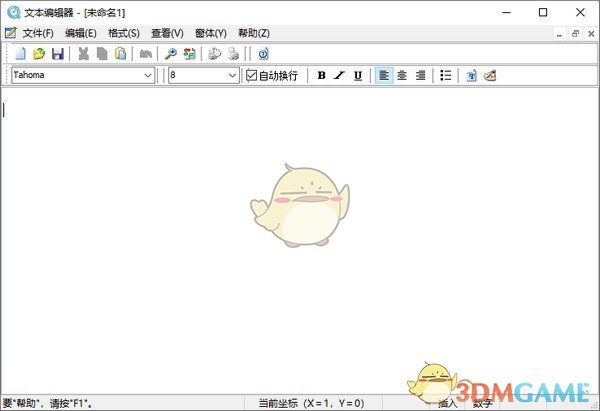600x411 pixels.
Task: Open Find with the magnifier icon
Action: click(x=171, y=54)
